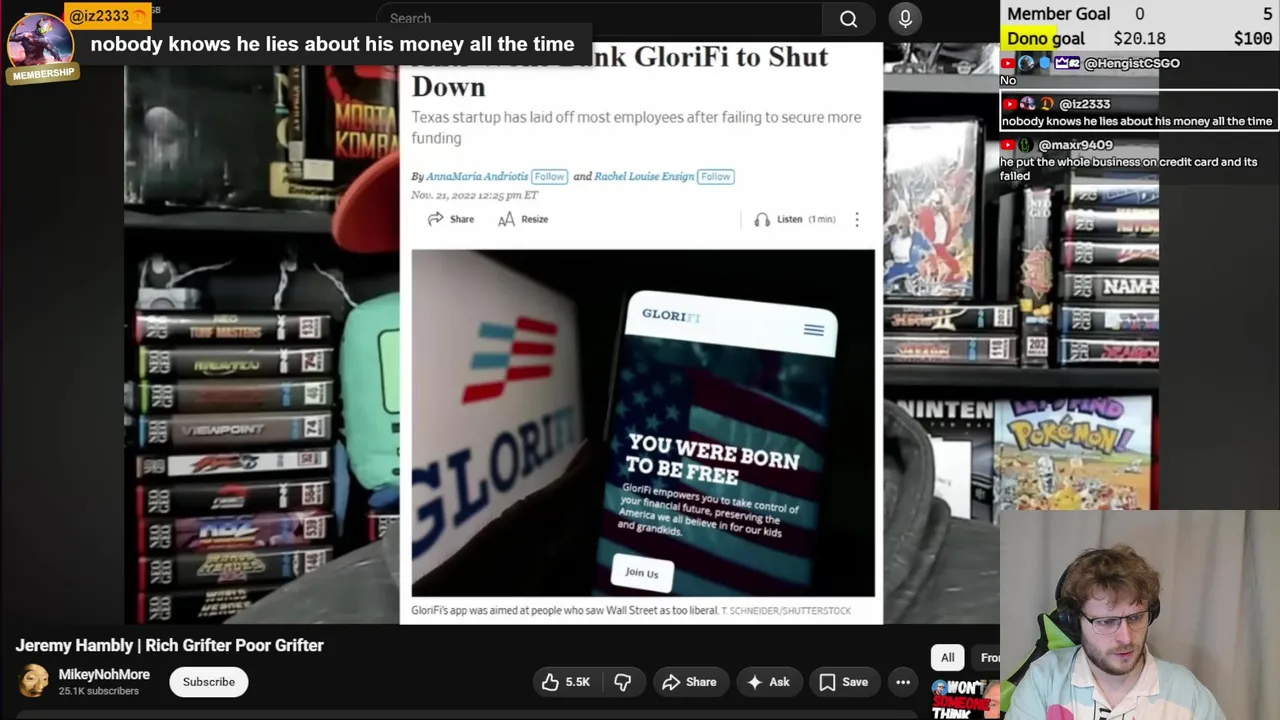This screenshot has width=1280, height=720.
Task: Like the video with 5.5K thumbs up
Action: (565, 682)
